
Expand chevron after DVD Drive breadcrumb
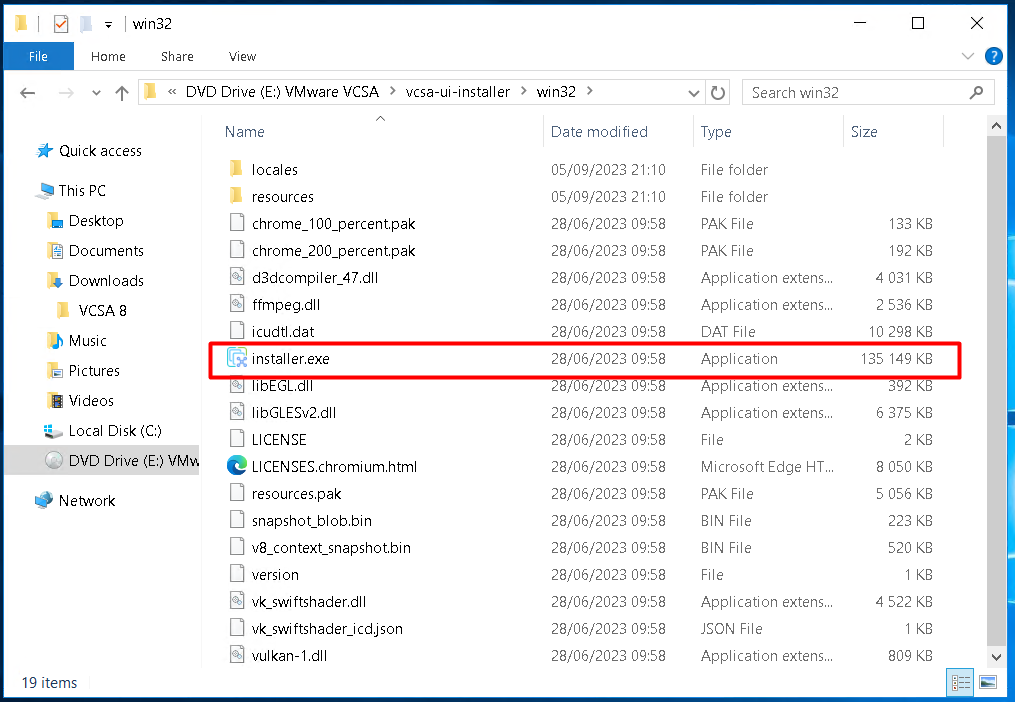click(x=392, y=92)
